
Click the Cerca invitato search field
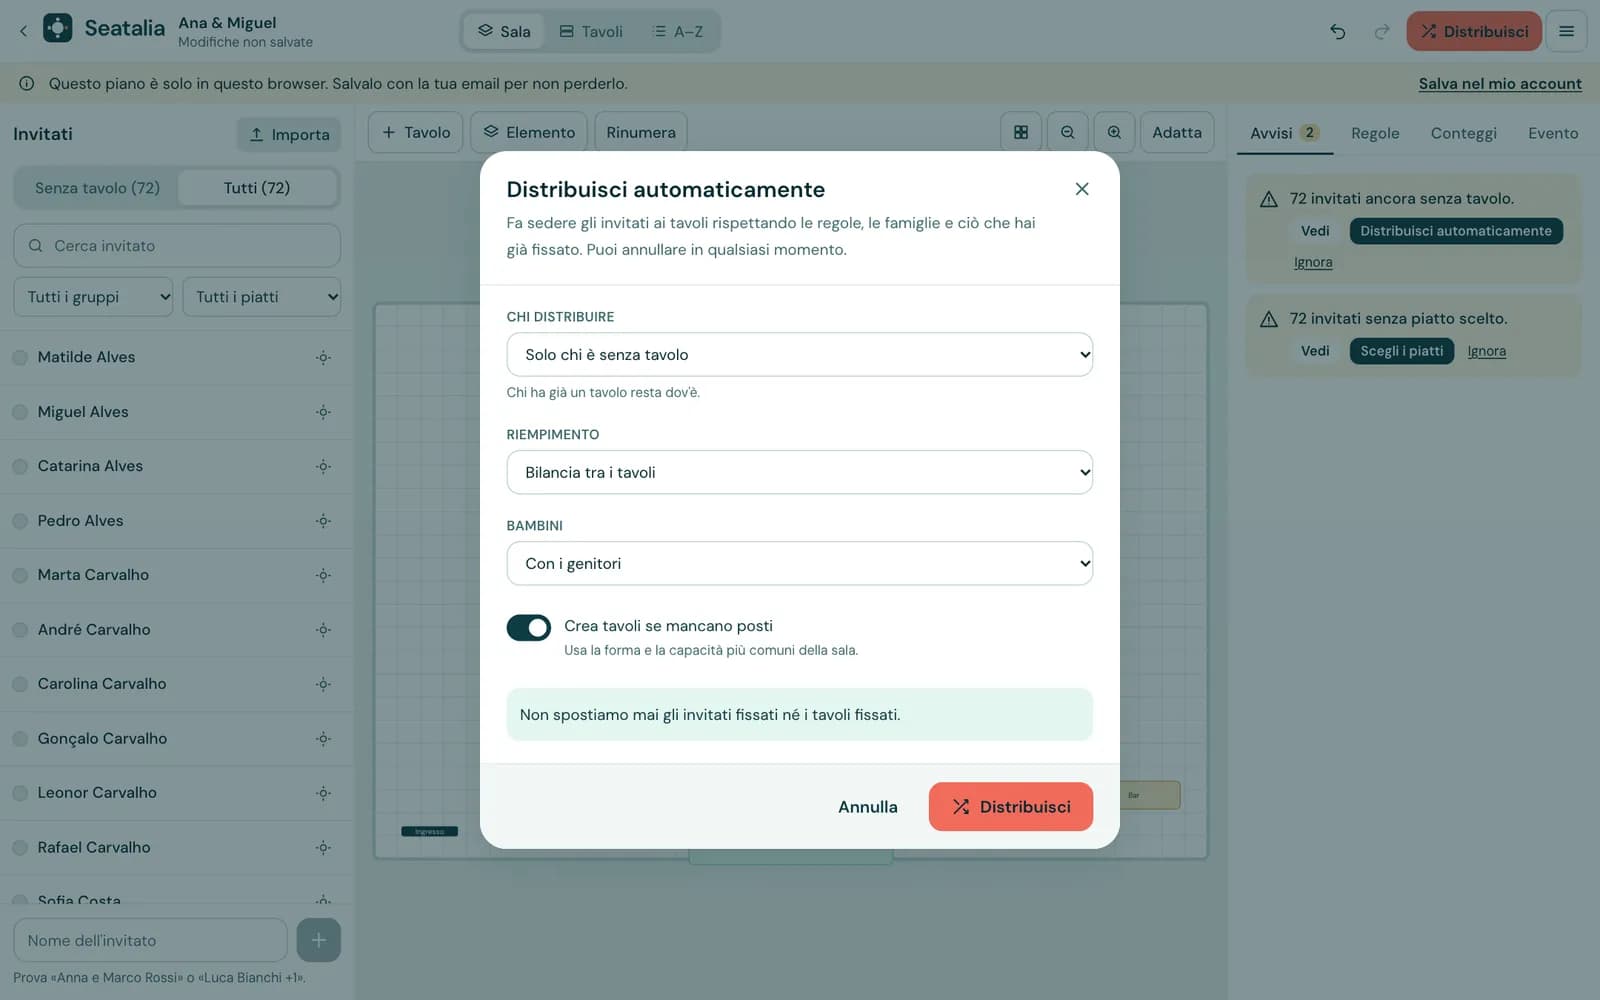click(x=177, y=245)
